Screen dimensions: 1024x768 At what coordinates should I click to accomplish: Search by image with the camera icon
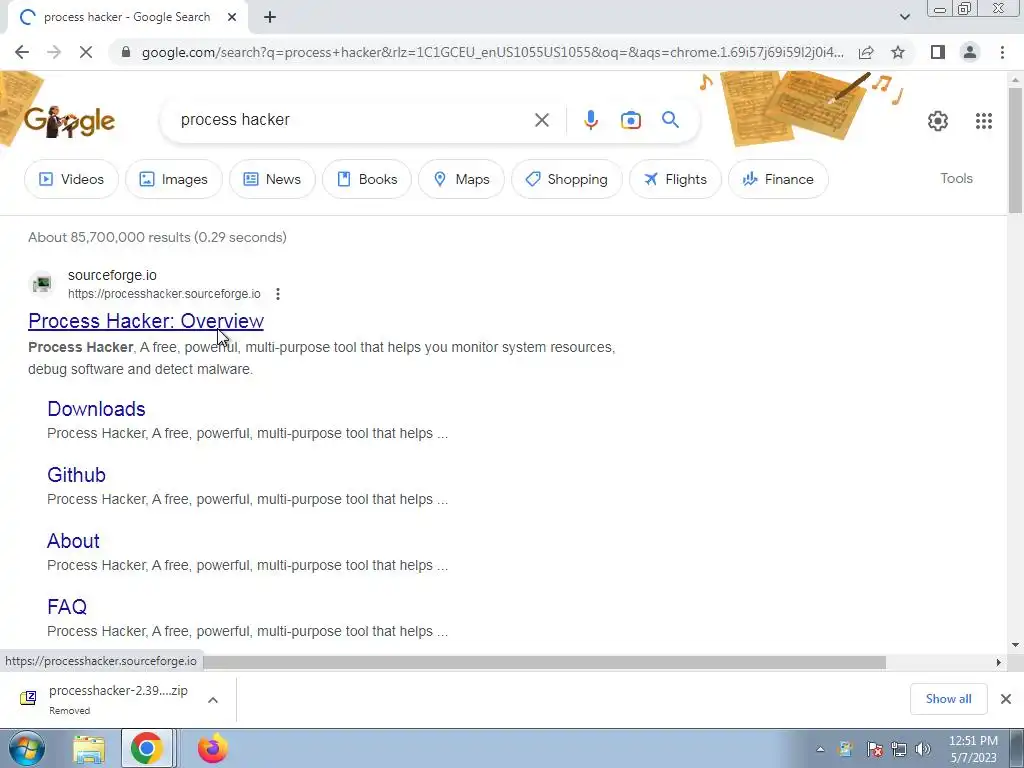(630, 120)
